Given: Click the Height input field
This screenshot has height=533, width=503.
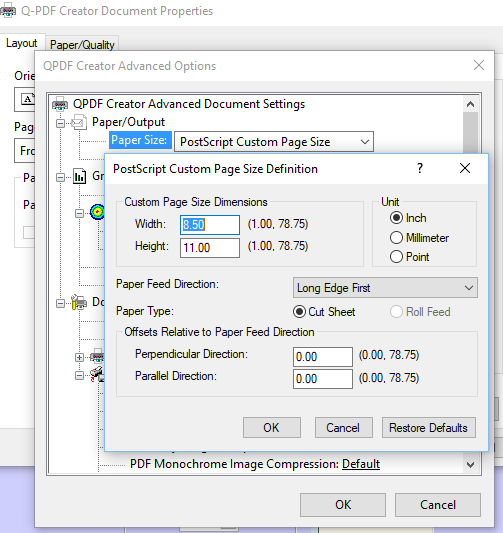Looking at the screenshot, I should click(x=210, y=248).
